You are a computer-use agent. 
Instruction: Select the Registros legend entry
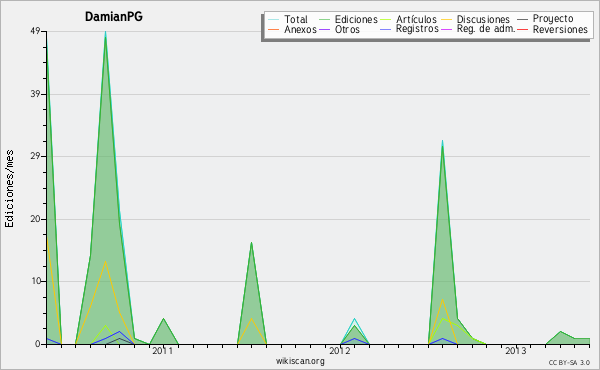click(417, 29)
